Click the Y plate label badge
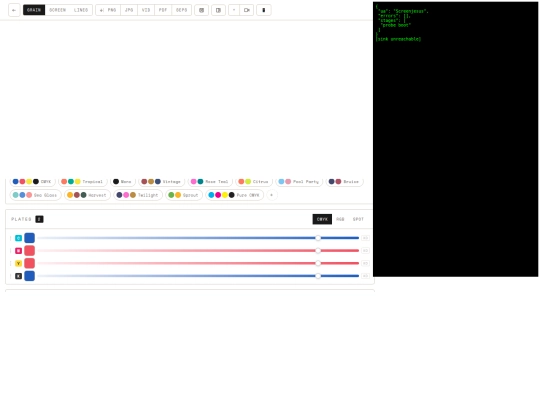The width and height of the screenshot is (540, 405). [x=19, y=263]
